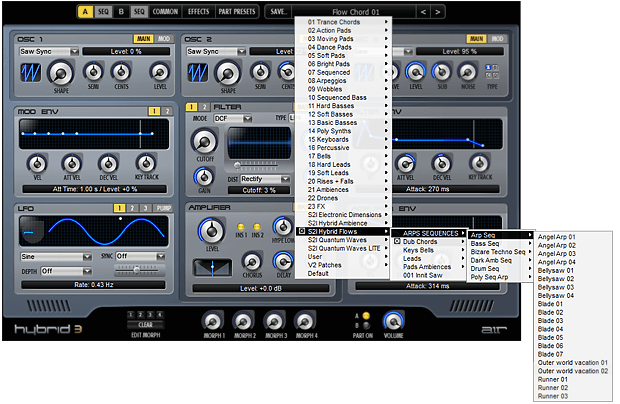Click the Morph 3 knob

[274, 321]
